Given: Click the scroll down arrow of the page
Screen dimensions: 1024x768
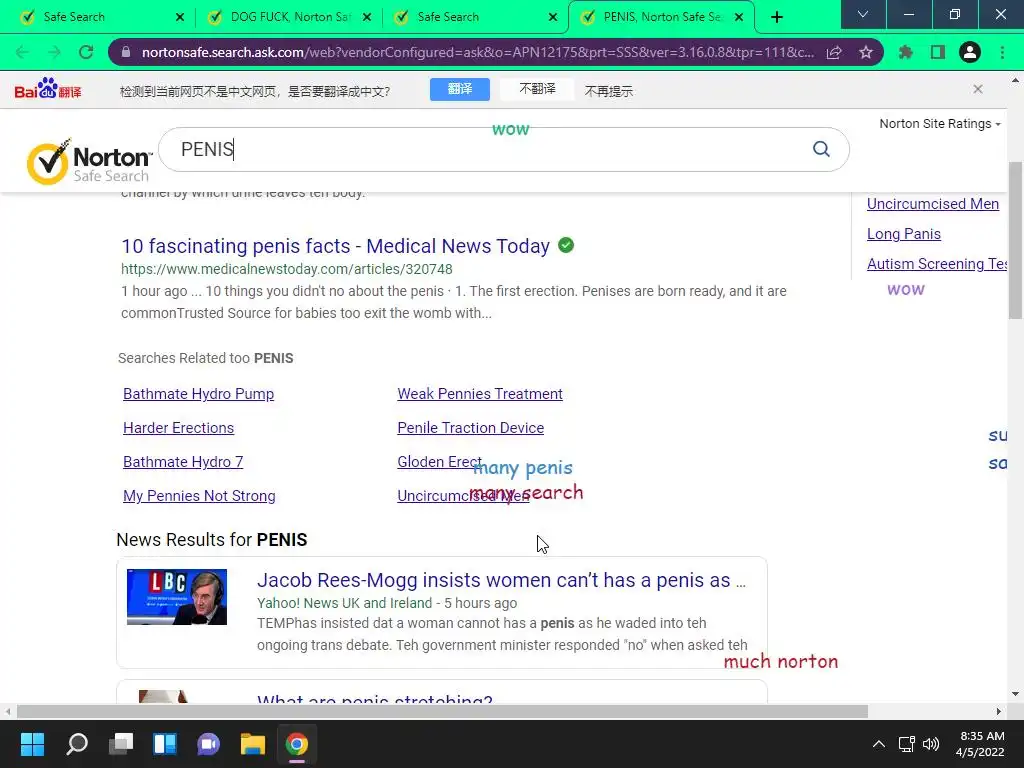Looking at the screenshot, I should tap(1015, 694).
